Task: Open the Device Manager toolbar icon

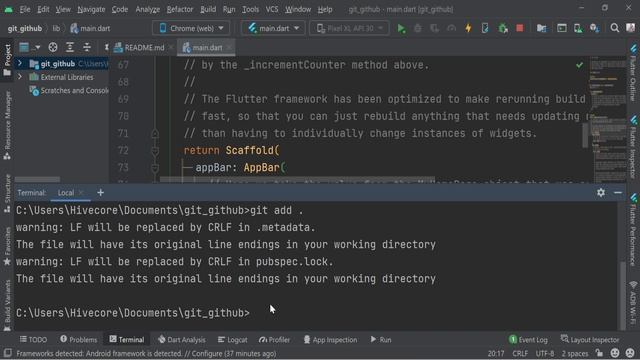Action: 578,28
